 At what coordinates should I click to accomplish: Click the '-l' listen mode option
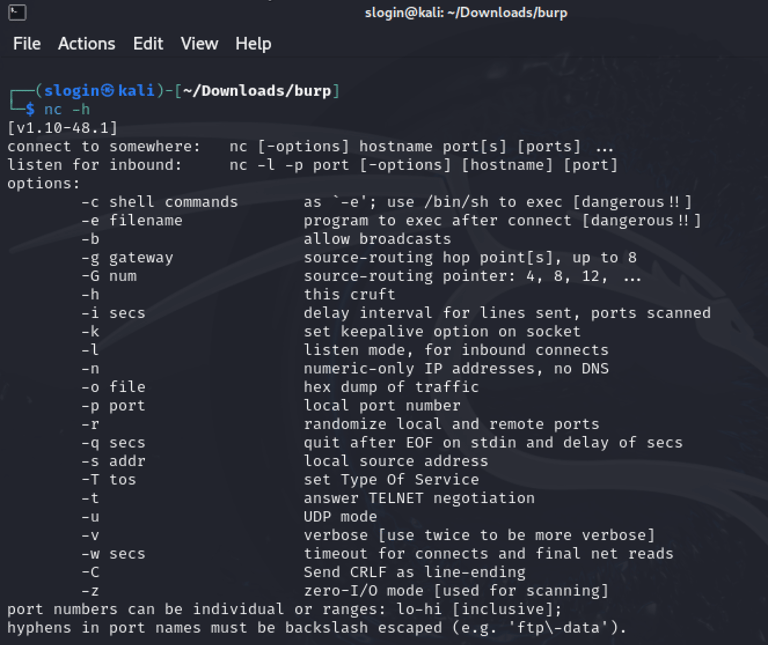tap(345, 350)
